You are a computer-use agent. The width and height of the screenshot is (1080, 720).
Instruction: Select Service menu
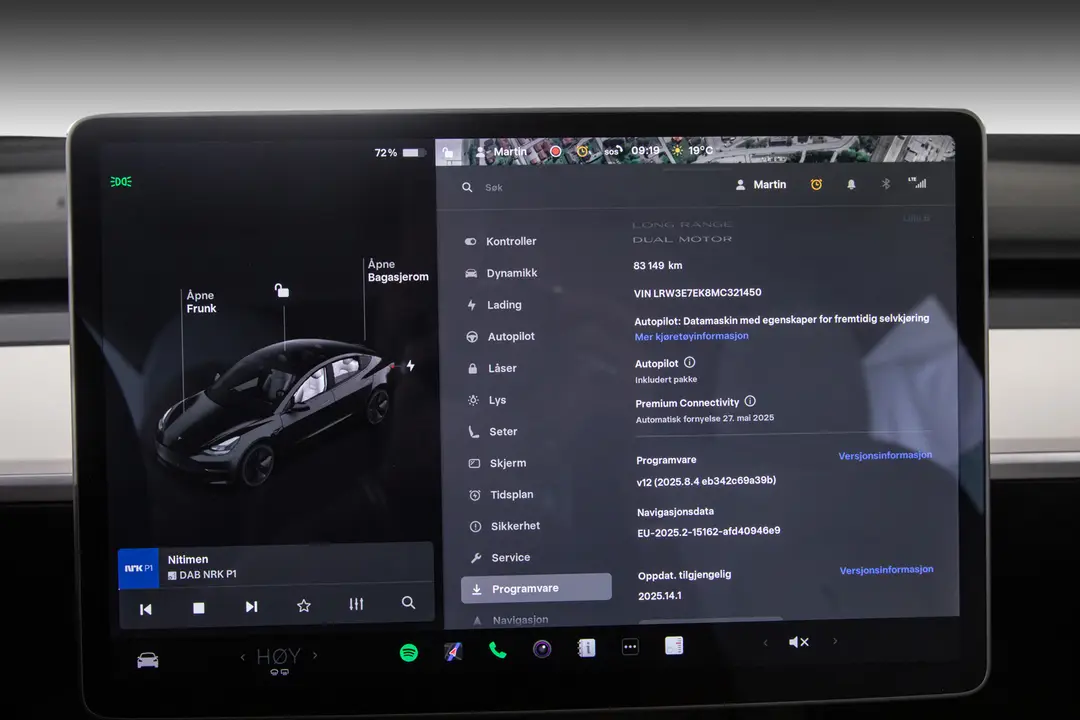501,557
